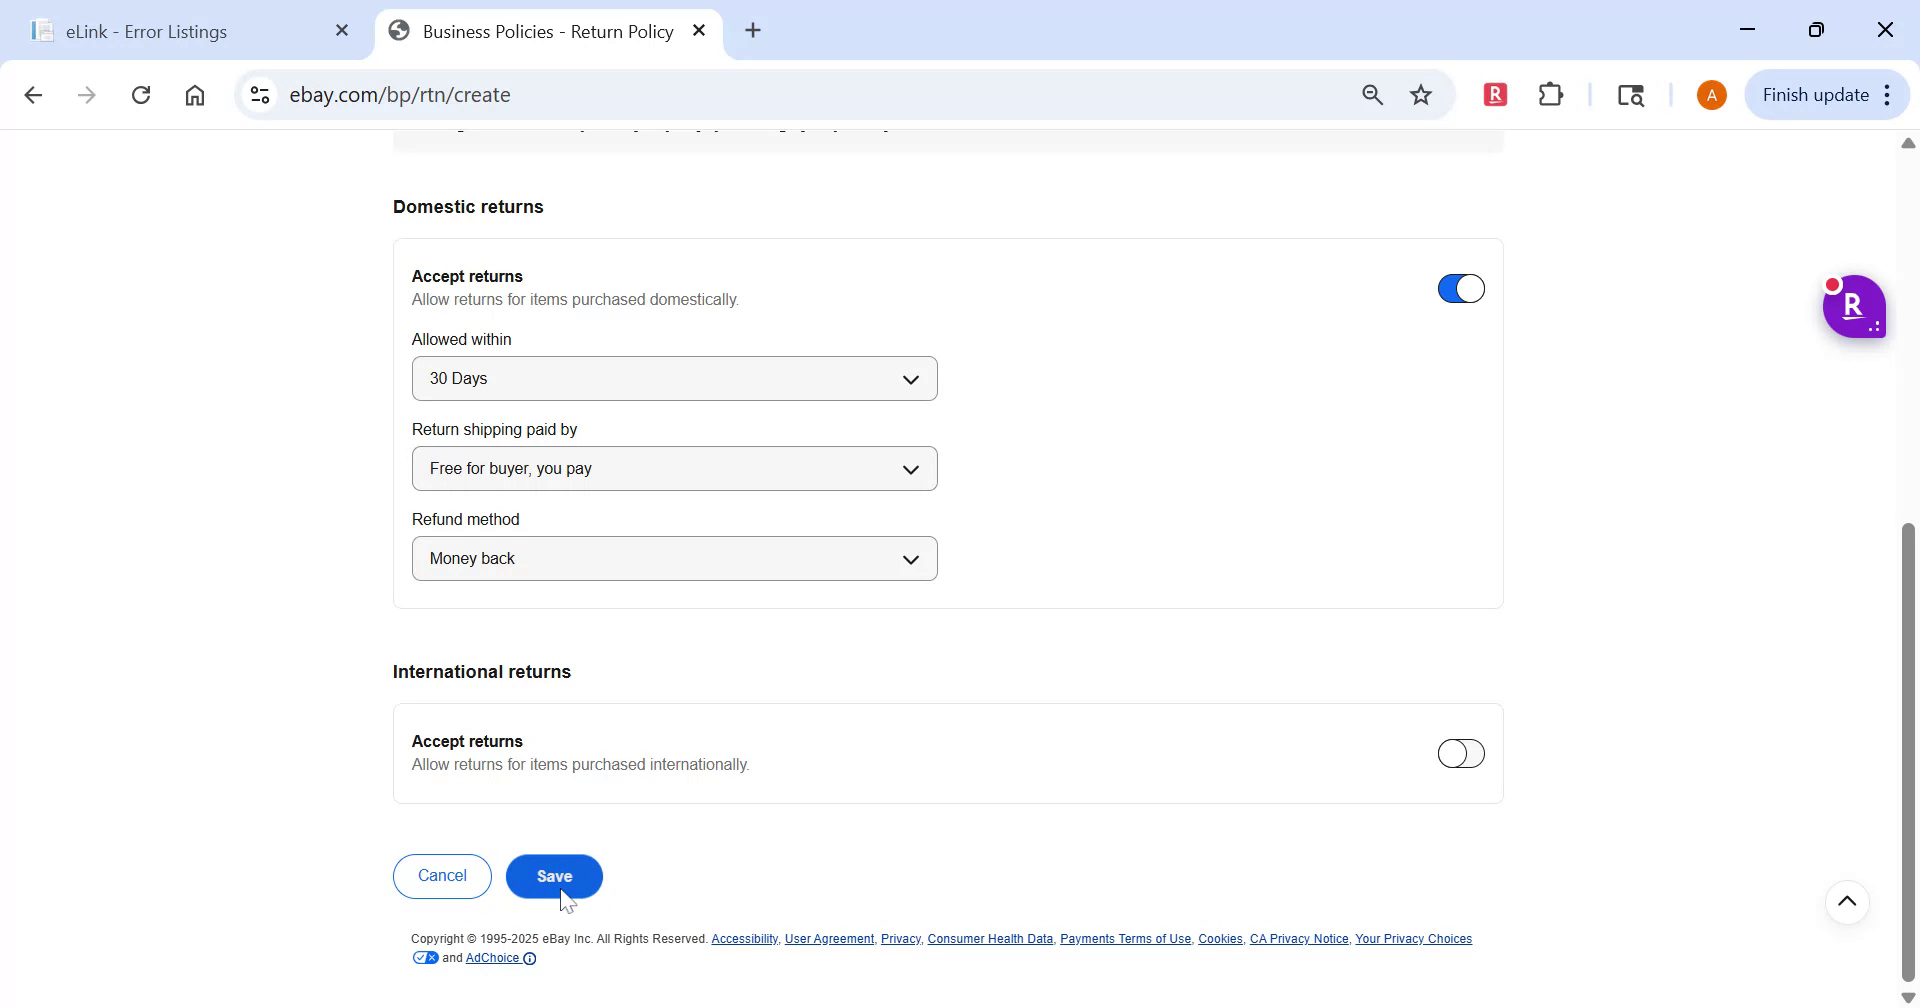1920x1008 pixels.
Task: Open the User Agreement link
Action: pos(828,938)
